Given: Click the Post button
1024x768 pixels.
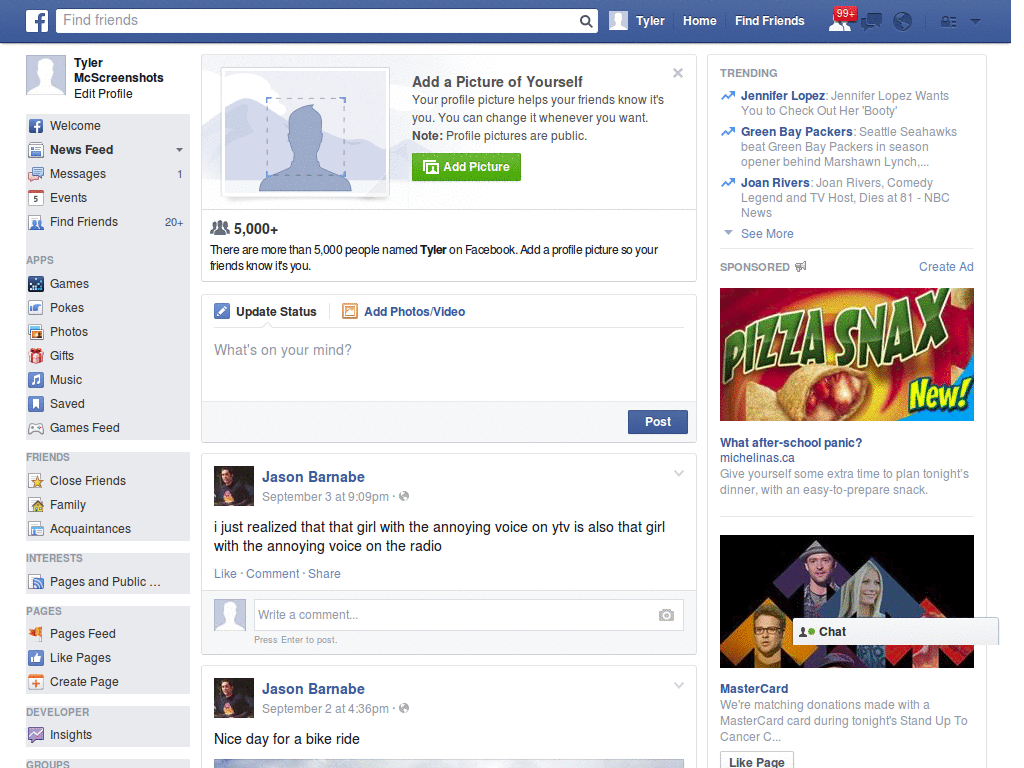Looking at the screenshot, I should tap(658, 422).
